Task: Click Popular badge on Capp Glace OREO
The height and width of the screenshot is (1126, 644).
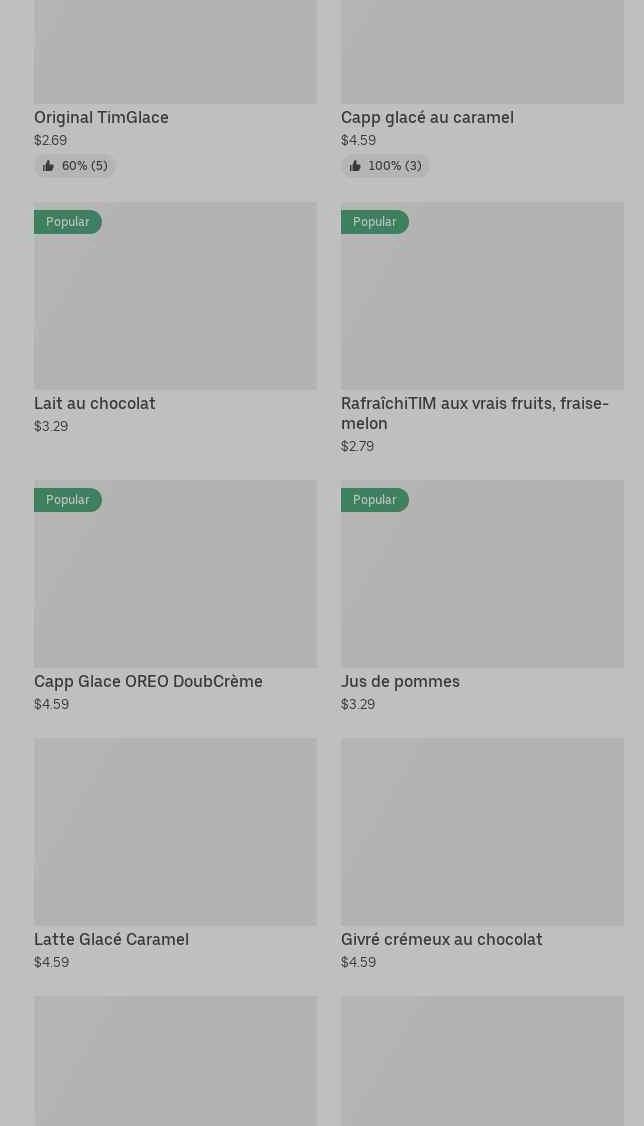Action: pyautogui.click(x=67, y=500)
